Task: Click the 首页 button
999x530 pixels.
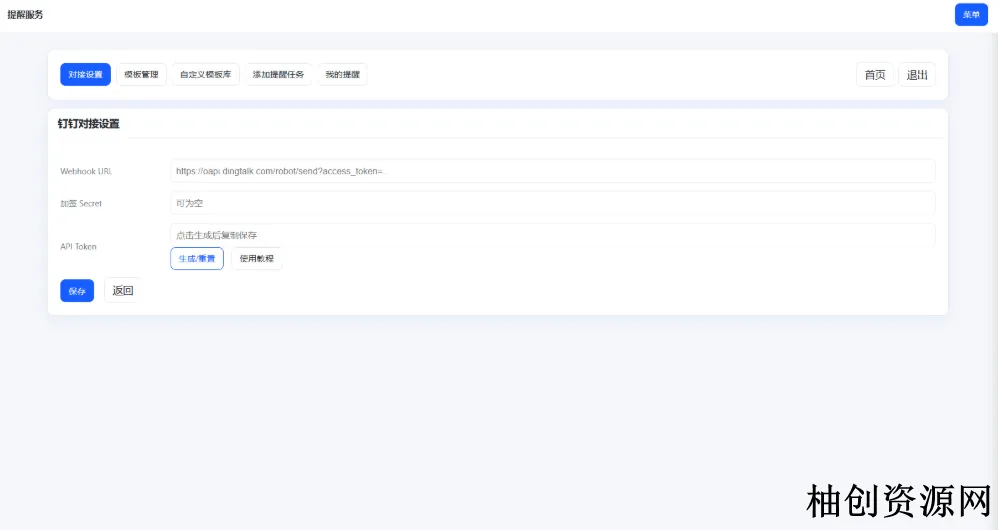Action: 875,75
